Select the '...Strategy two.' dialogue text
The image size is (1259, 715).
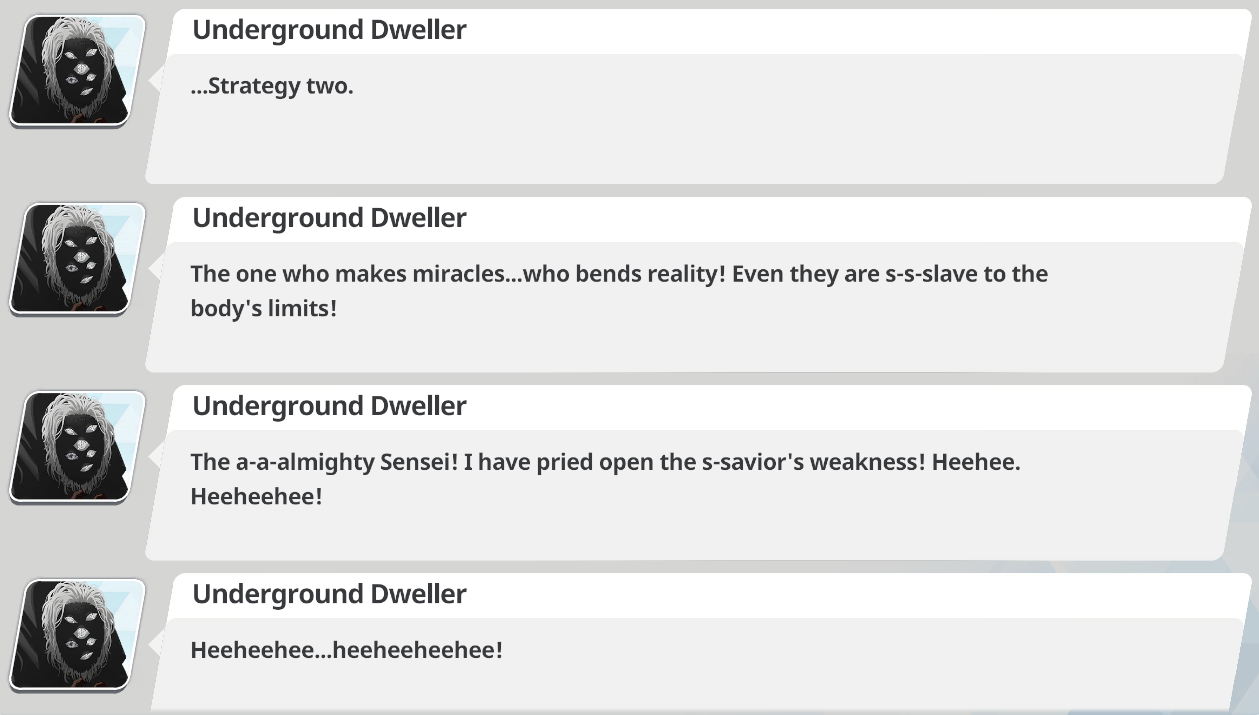pyautogui.click(x=272, y=86)
